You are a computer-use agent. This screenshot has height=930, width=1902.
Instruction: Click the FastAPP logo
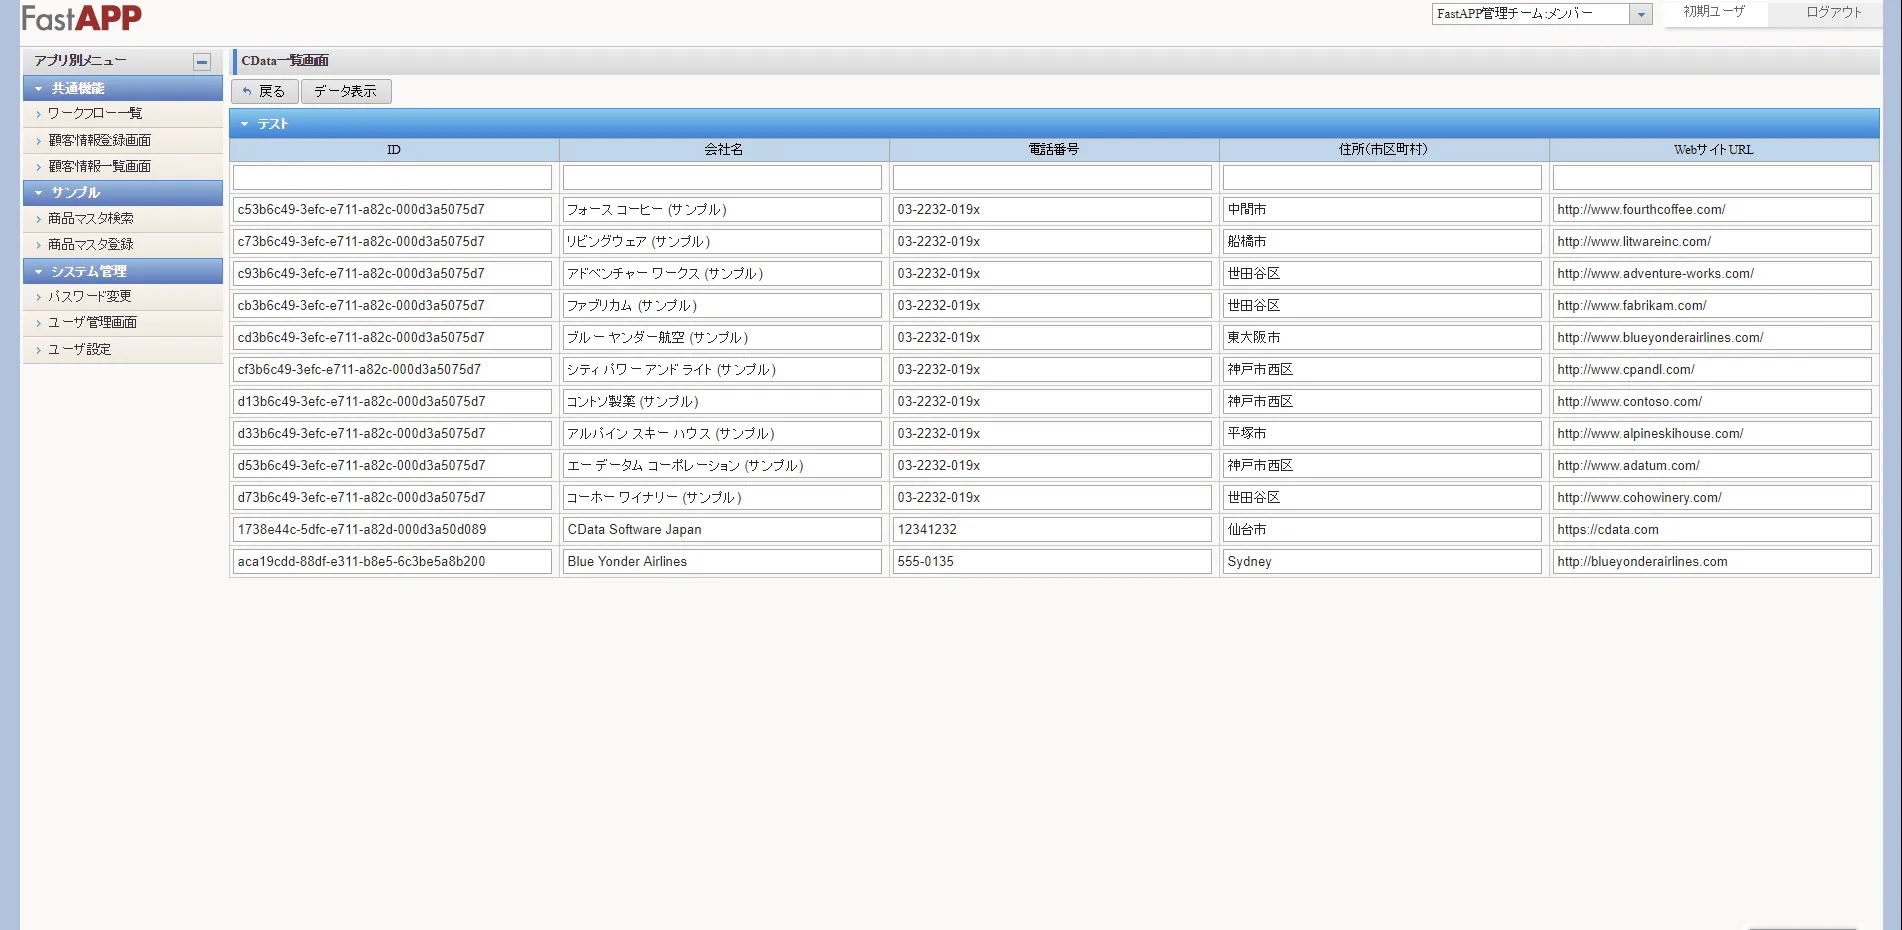pos(80,17)
